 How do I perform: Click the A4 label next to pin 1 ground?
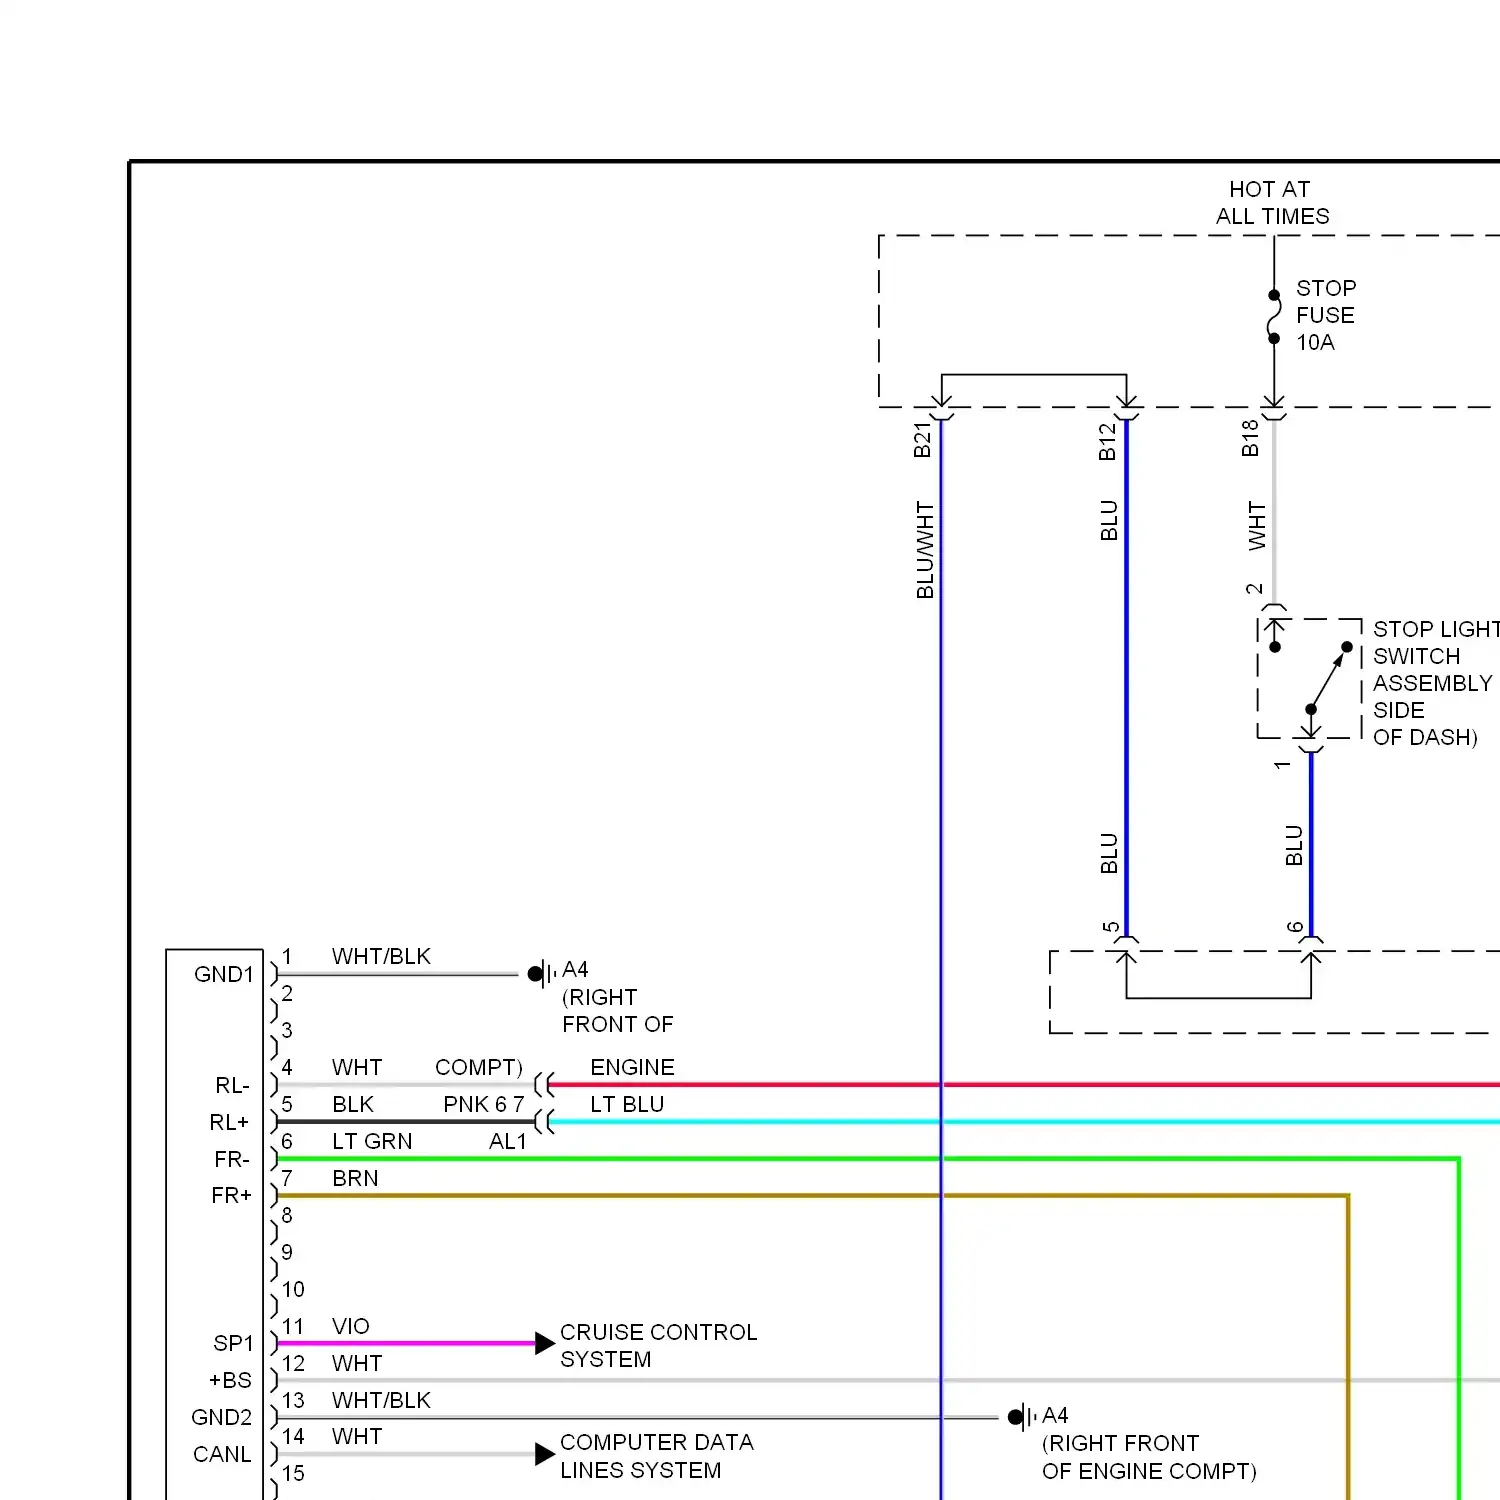(575, 969)
